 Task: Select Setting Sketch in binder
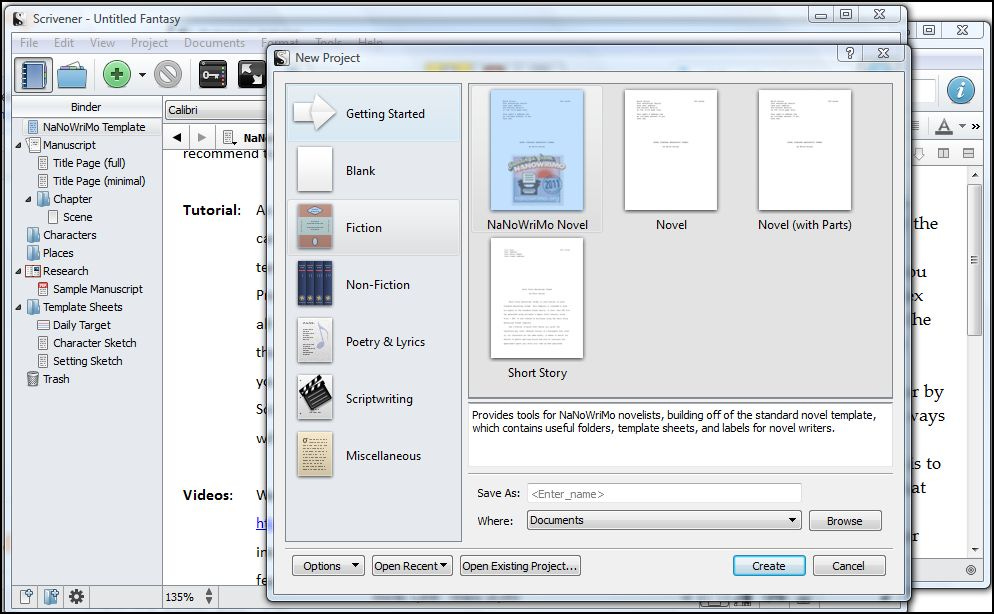[87, 361]
